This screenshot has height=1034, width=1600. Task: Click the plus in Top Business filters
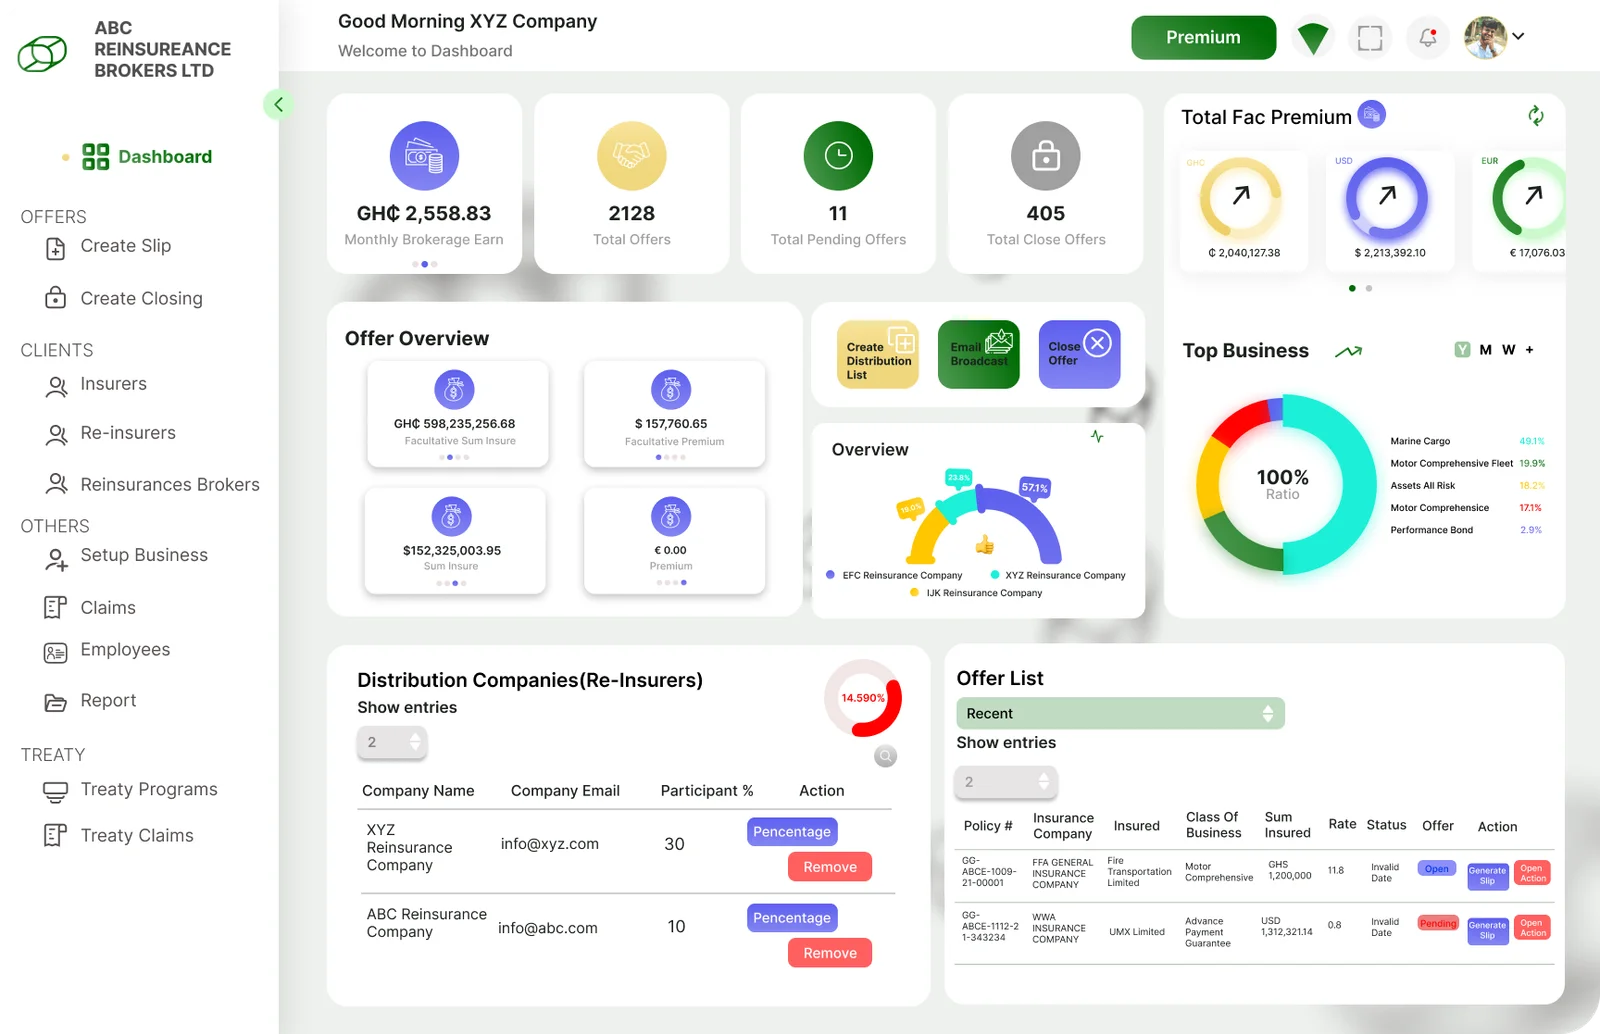(x=1530, y=350)
